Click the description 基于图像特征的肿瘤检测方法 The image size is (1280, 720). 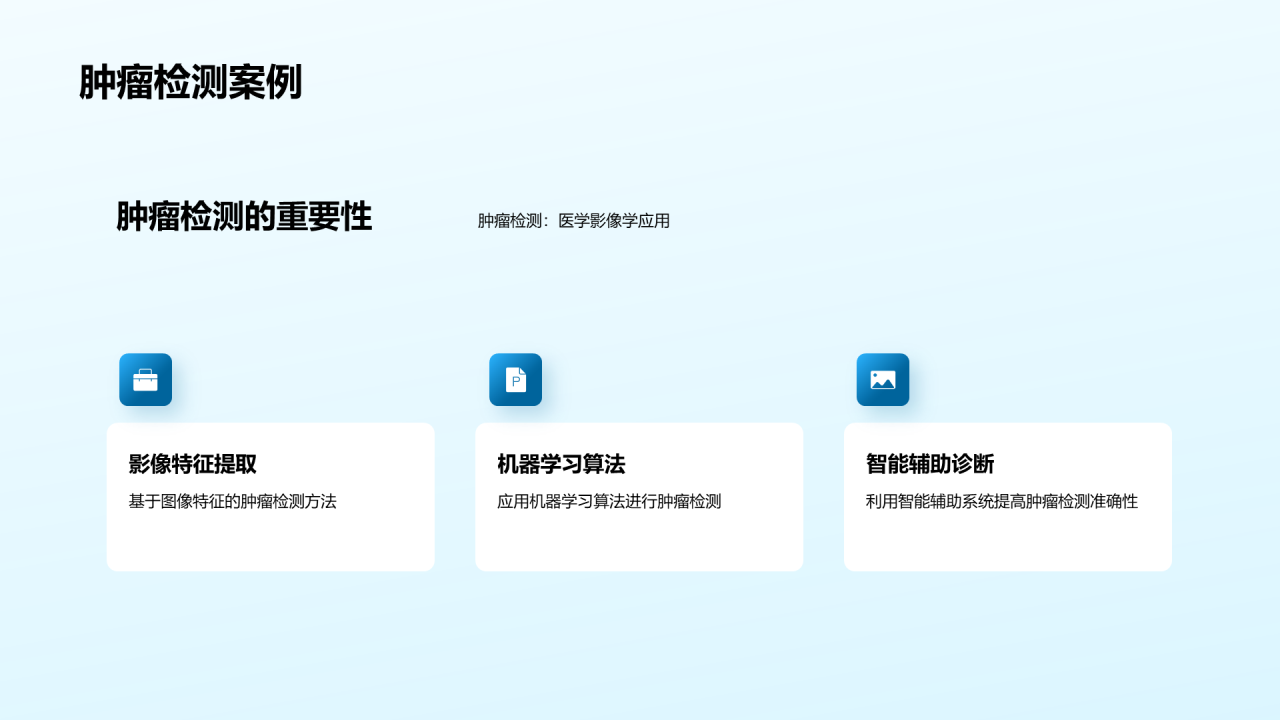(x=232, y=502)
